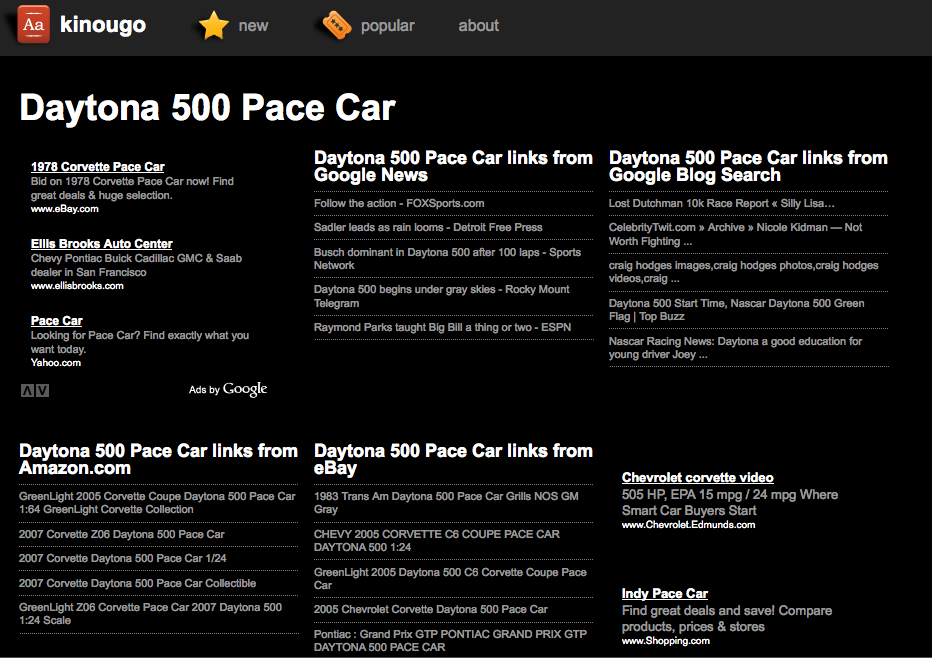The height and width of the screenshot is (658, 932).
Task: Open Pontiac Grand Prix GTP eBay listing
Action: click(450, 640)
